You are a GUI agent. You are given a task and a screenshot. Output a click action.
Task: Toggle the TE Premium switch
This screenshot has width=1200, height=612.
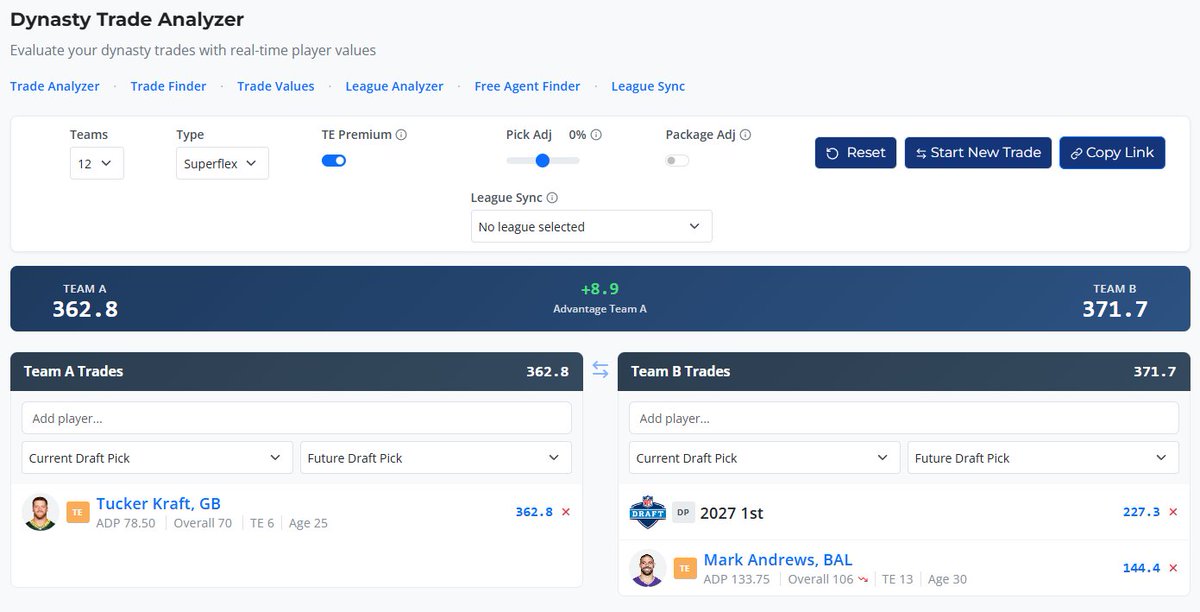tap(334, 160)
